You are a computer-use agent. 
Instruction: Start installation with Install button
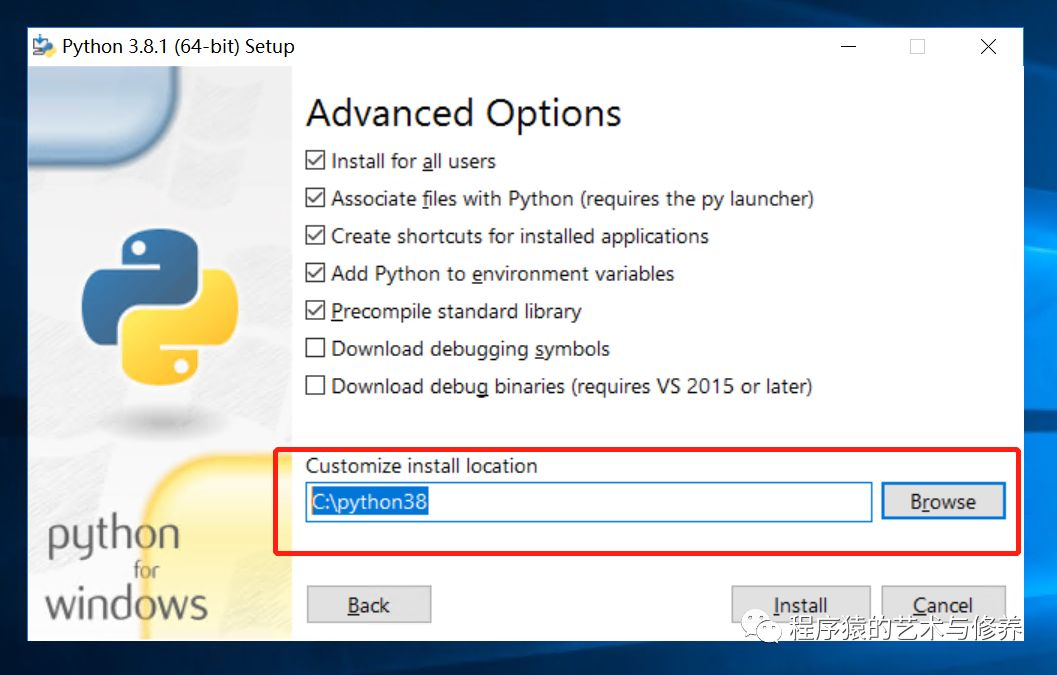point(801,604)
